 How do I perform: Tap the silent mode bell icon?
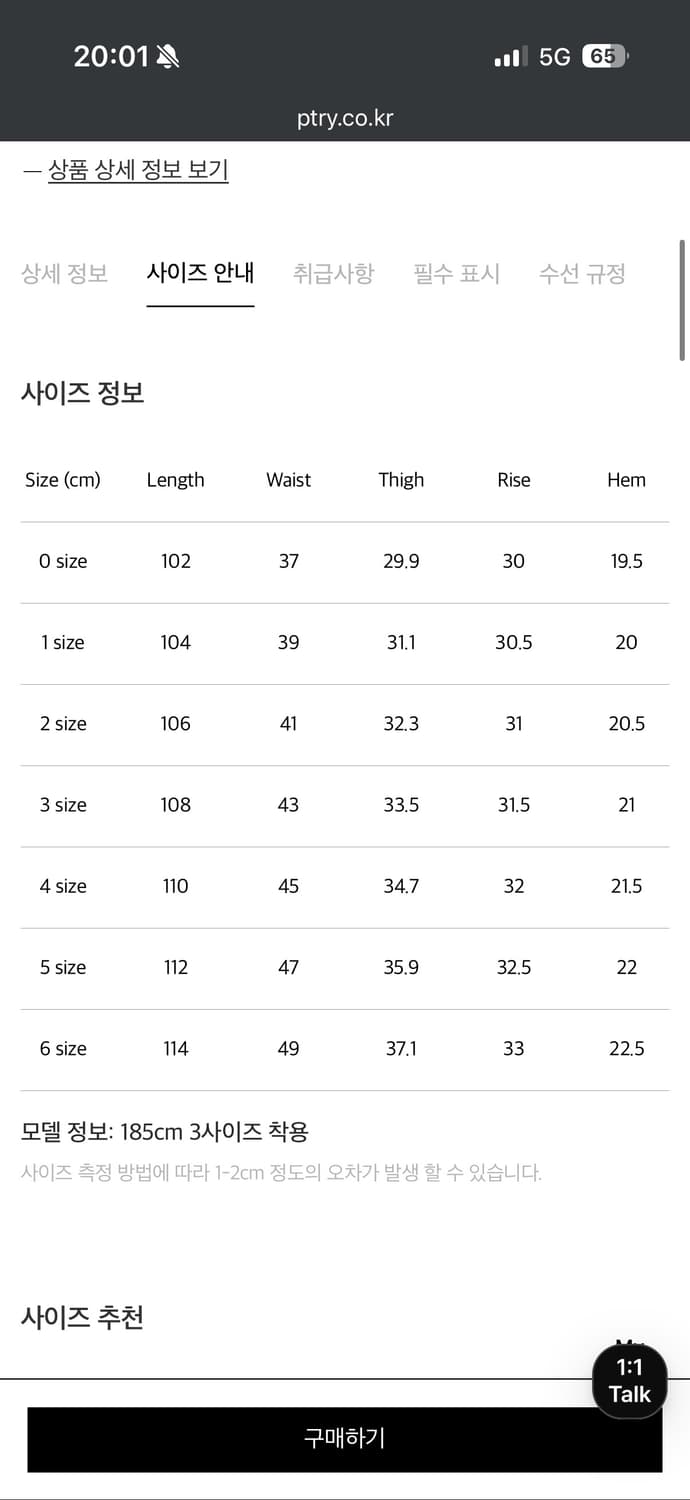168,57
